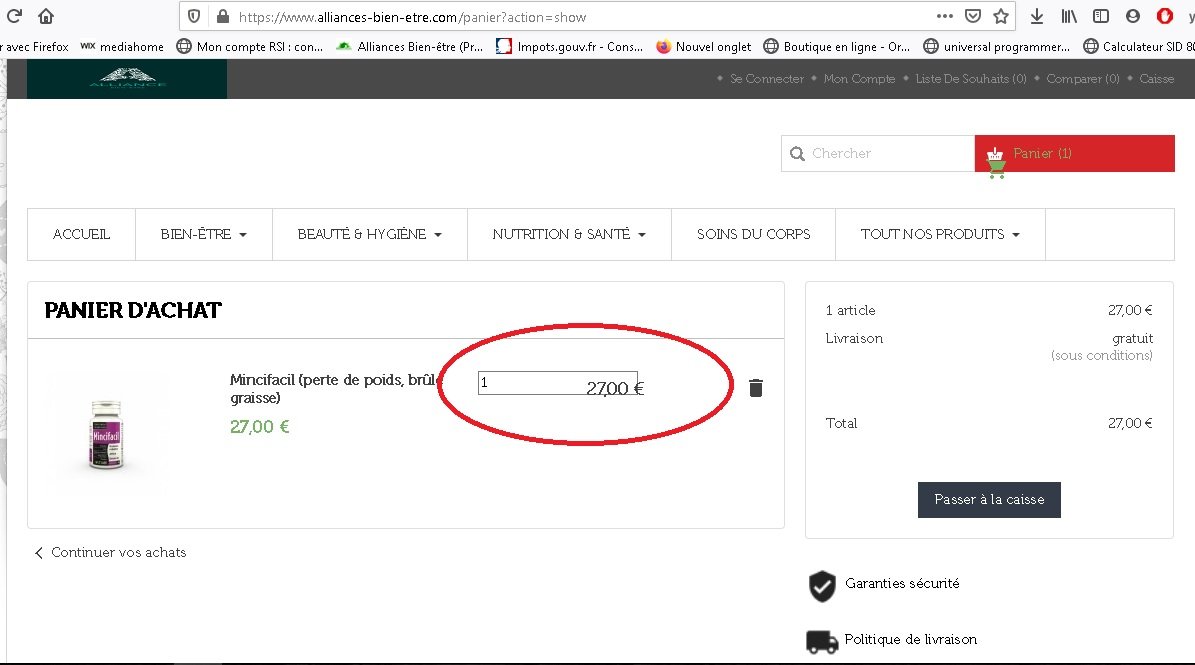Click Continuer vos achats link

click(x=118, y=553)
